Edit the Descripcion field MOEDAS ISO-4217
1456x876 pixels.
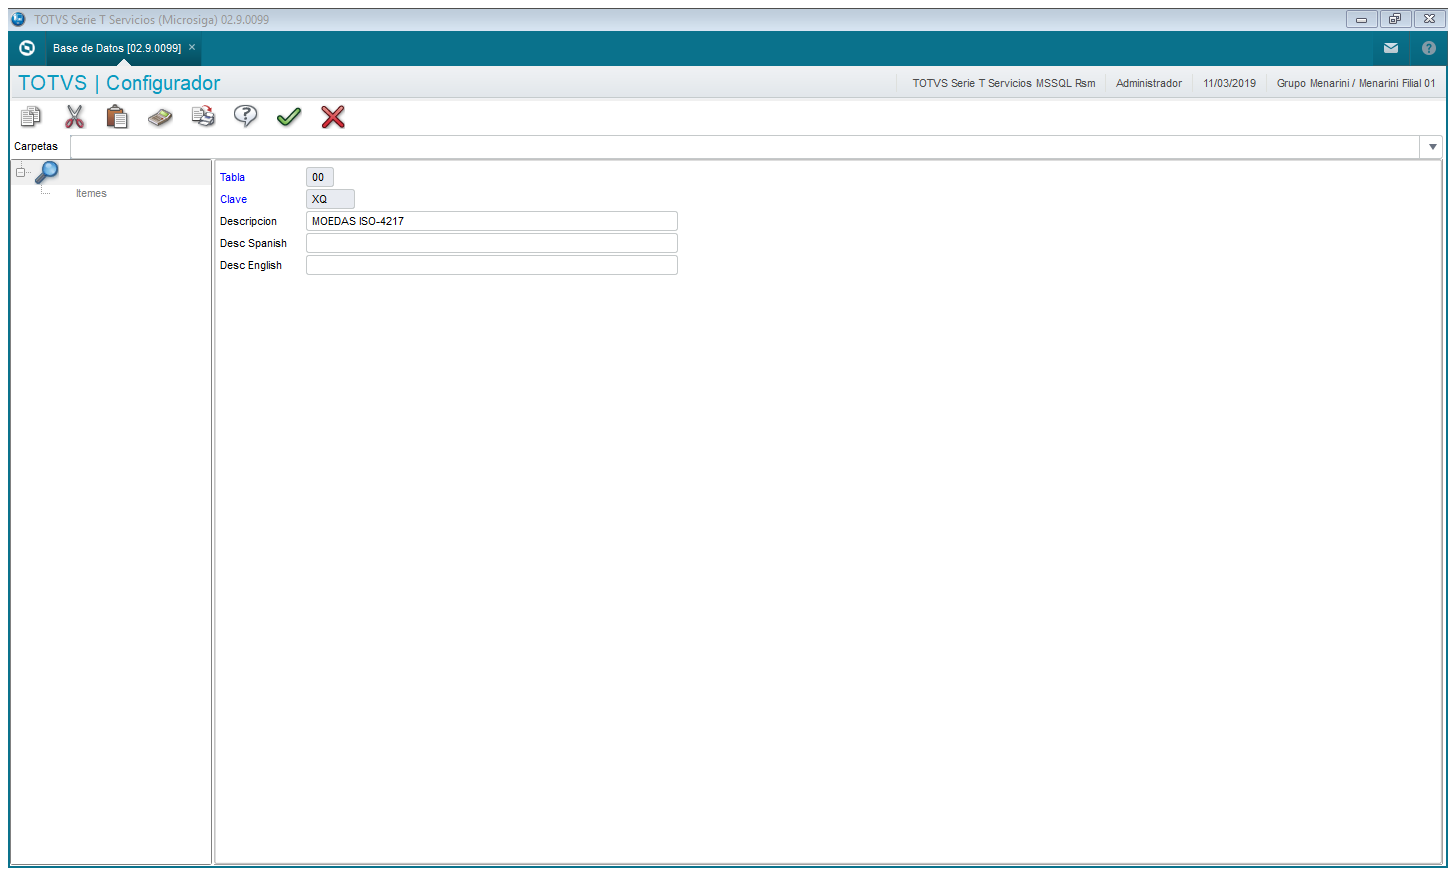tap(492, 221)
